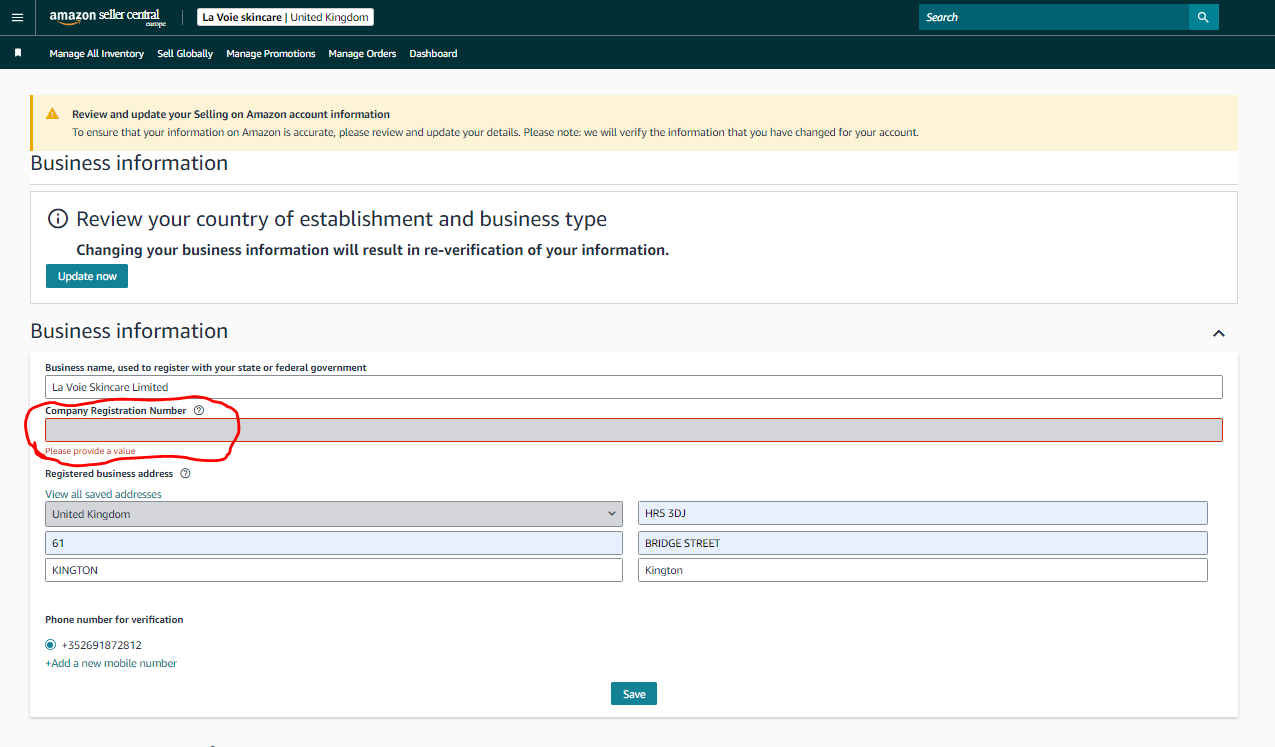Click the bookmark icon in navigation bar

18,53
